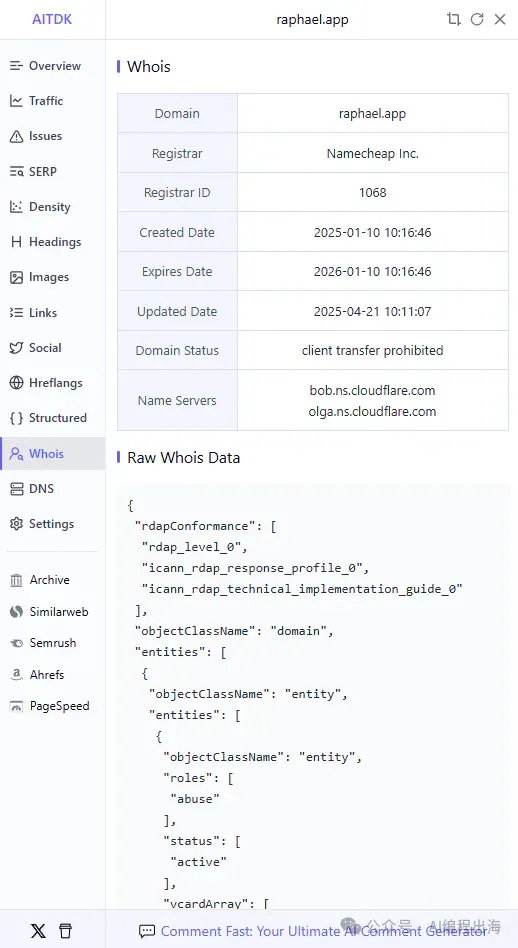Click the AITDK logo title
The image size is (518, 948).
point(52,19)
